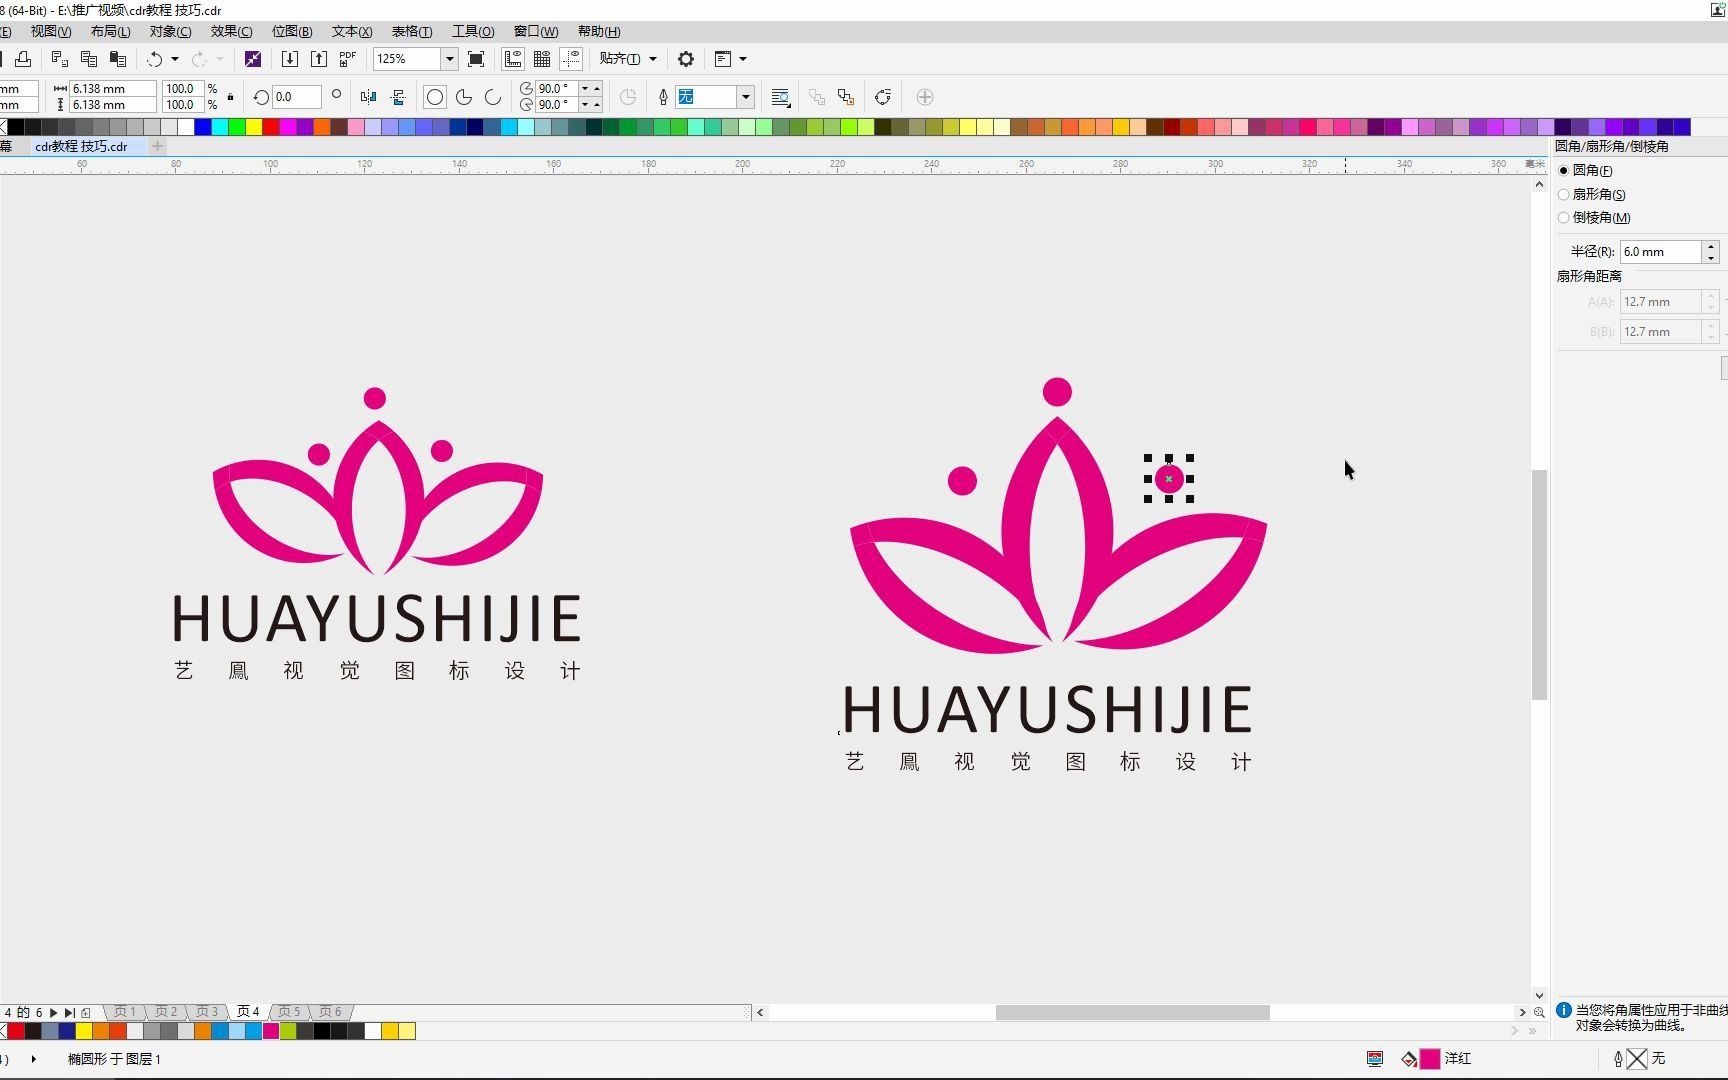Go to the next page arrow
The height and width of the screenshot is (1080, 1728).
tap(54, 1012)
